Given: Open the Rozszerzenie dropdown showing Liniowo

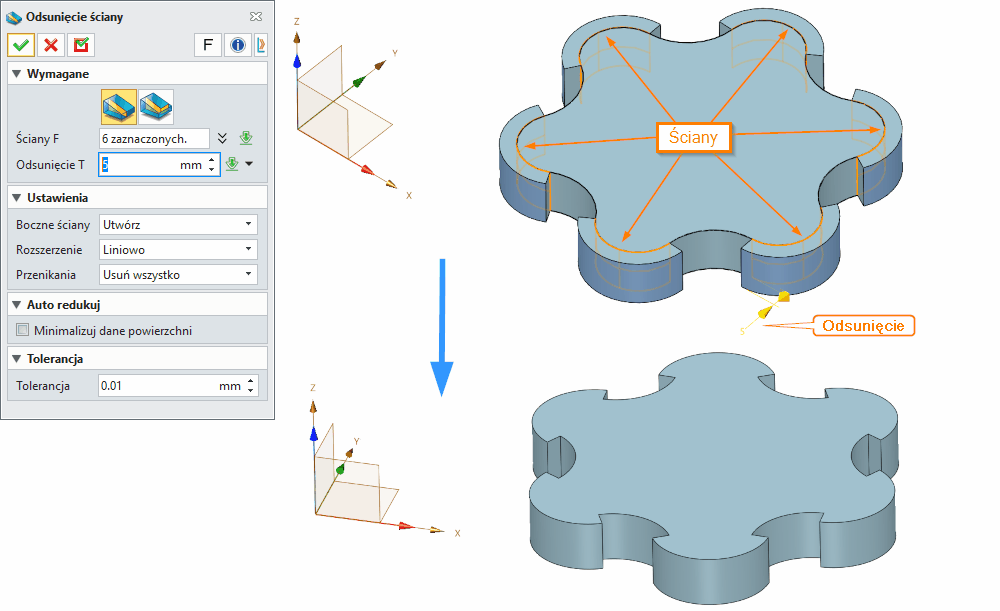Looking at the screenshot, I should [x=178, y=249].
